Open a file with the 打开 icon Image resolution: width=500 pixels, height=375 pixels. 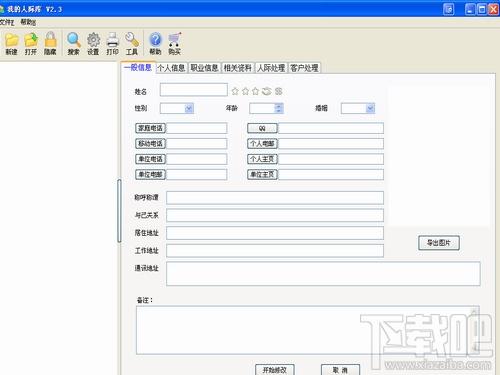pos(31,44)
